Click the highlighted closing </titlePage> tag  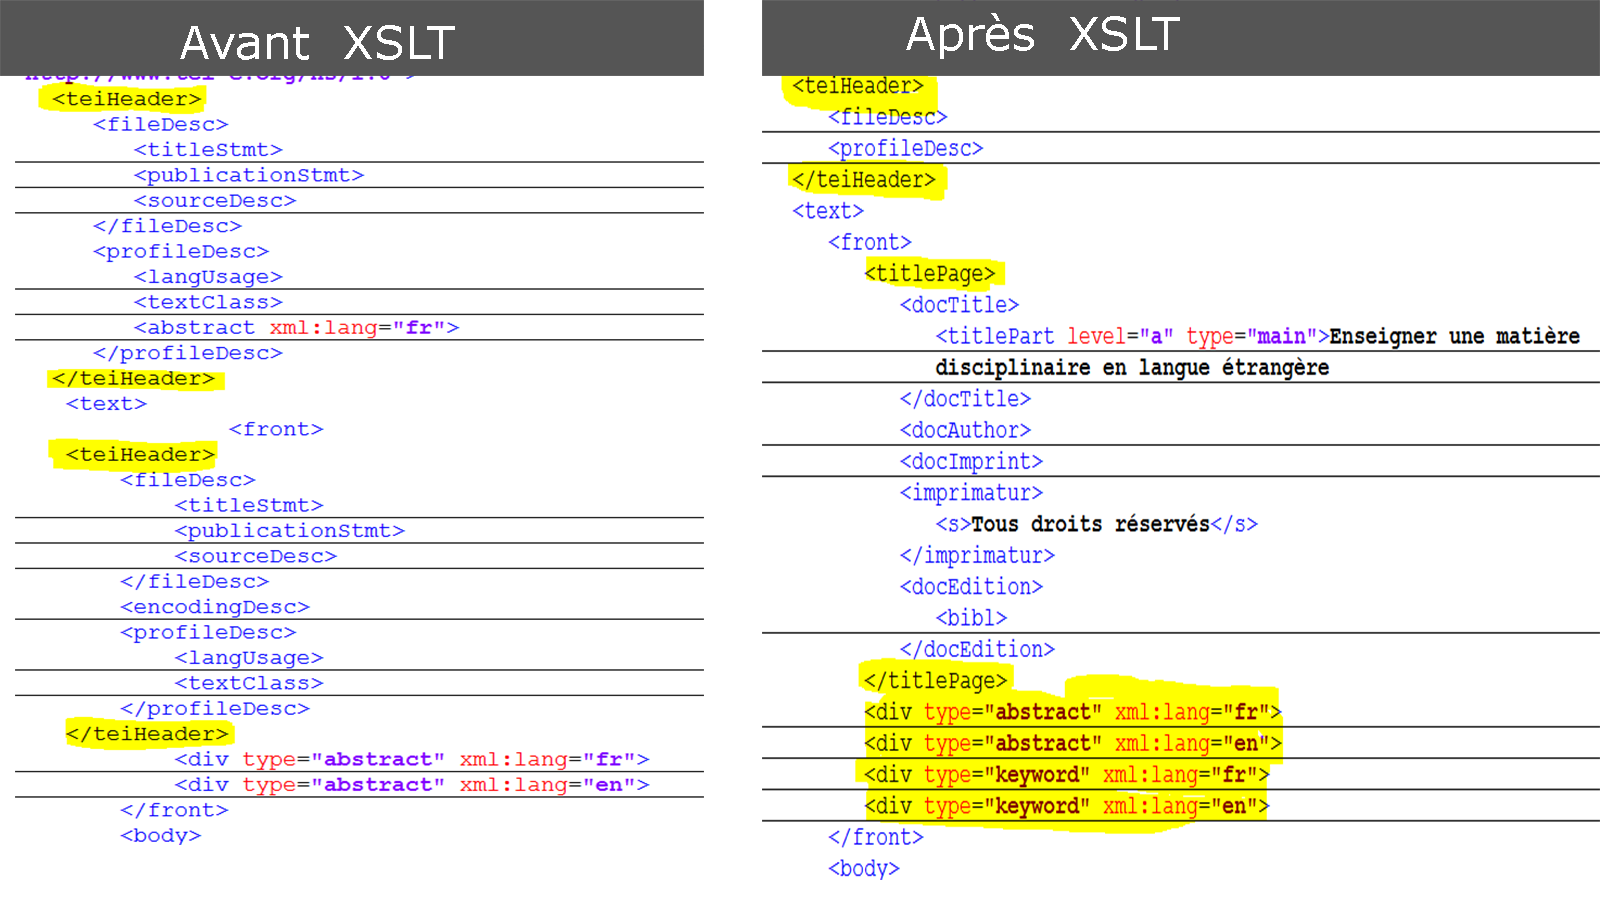[935, 681]
